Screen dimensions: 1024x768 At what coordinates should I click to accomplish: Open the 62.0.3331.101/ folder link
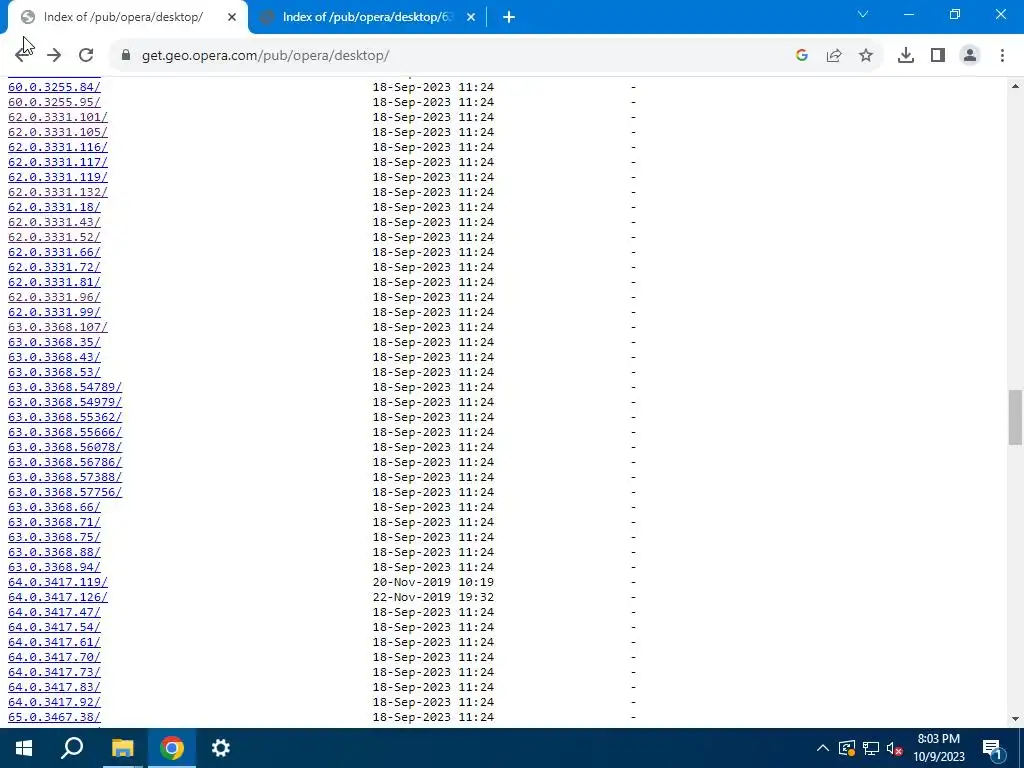[57, 117]
